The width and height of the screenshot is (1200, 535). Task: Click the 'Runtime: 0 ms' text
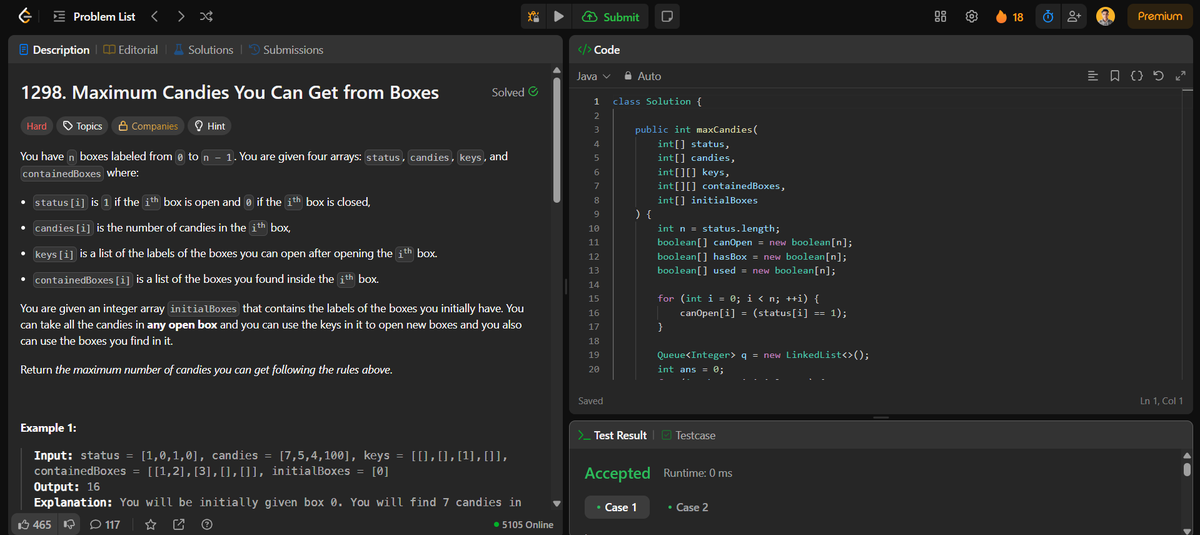point(698,473)
